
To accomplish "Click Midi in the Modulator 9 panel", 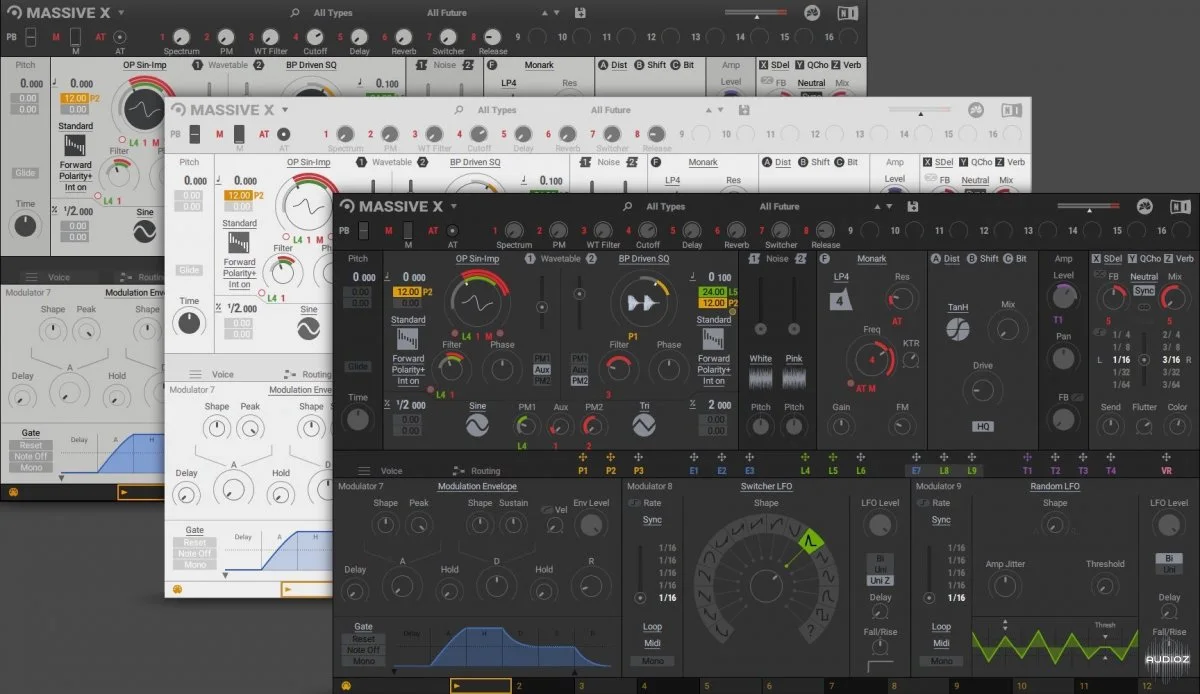I will 941,644.
